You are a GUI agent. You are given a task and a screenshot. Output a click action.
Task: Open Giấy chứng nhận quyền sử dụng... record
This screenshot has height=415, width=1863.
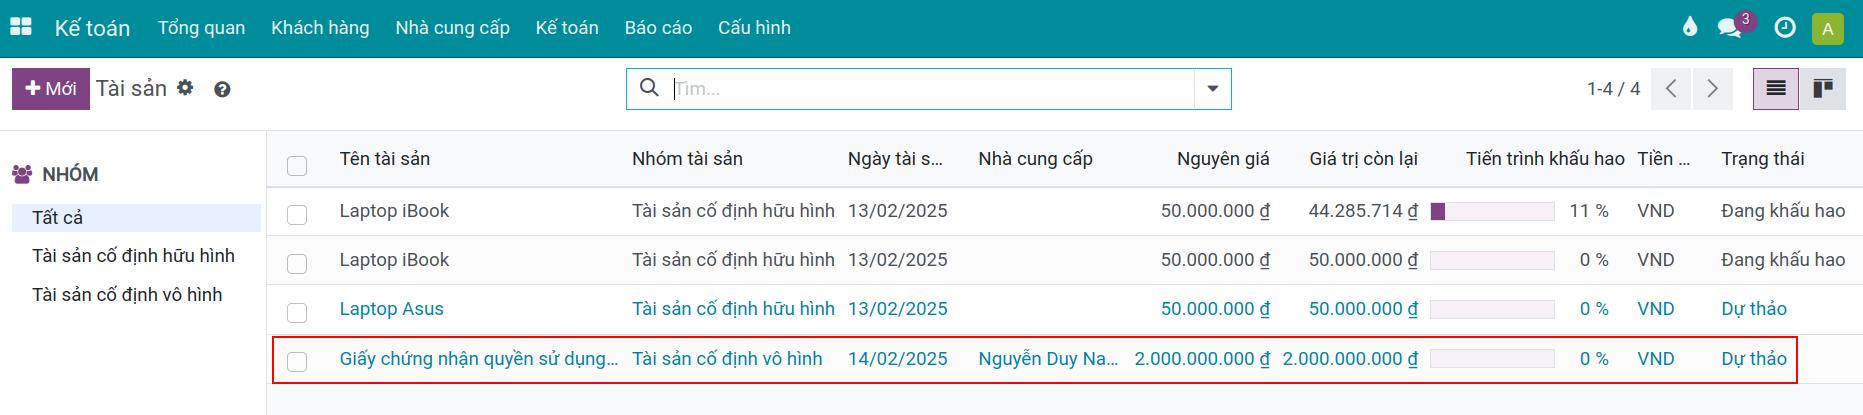click(479, 359)
